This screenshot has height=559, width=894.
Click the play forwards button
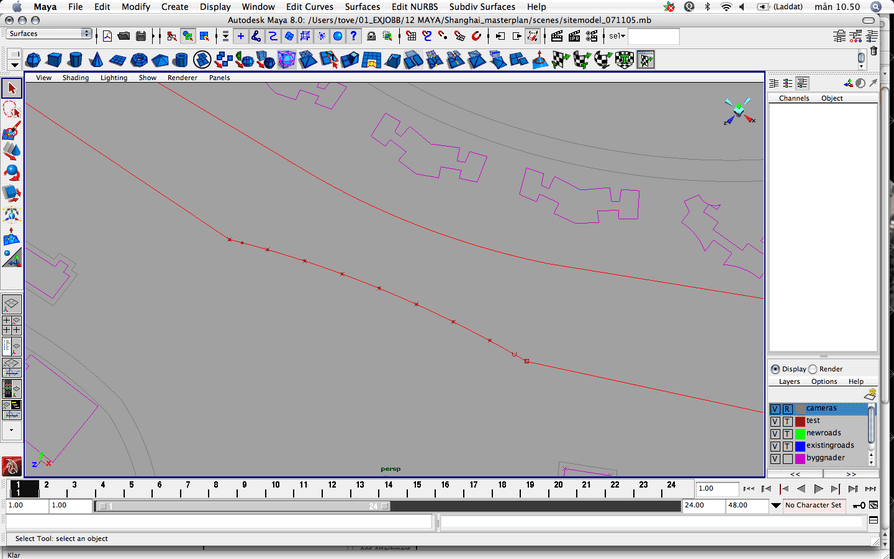(818, 489)
